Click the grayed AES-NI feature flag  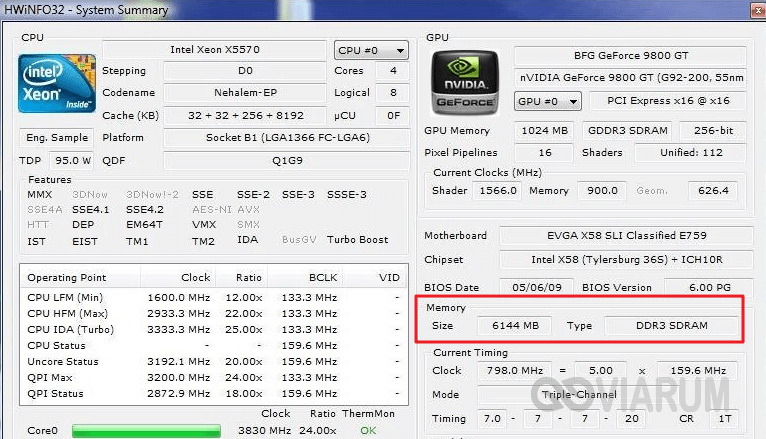tap(212, 210)
